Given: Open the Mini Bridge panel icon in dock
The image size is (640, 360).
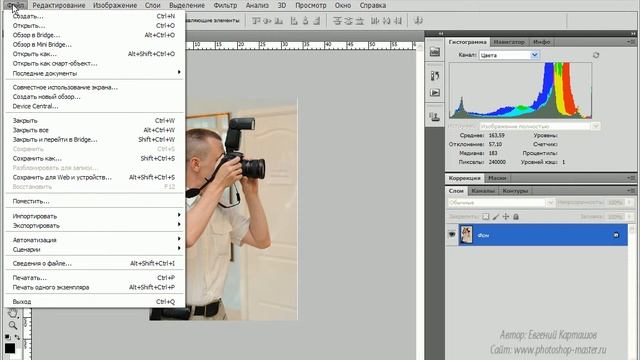Looking at the screenshot, I should click(435, 52).
